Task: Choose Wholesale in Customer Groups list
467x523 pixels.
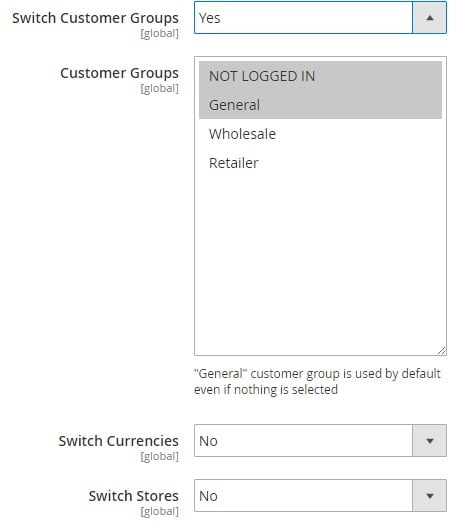Action: (320, 134)
